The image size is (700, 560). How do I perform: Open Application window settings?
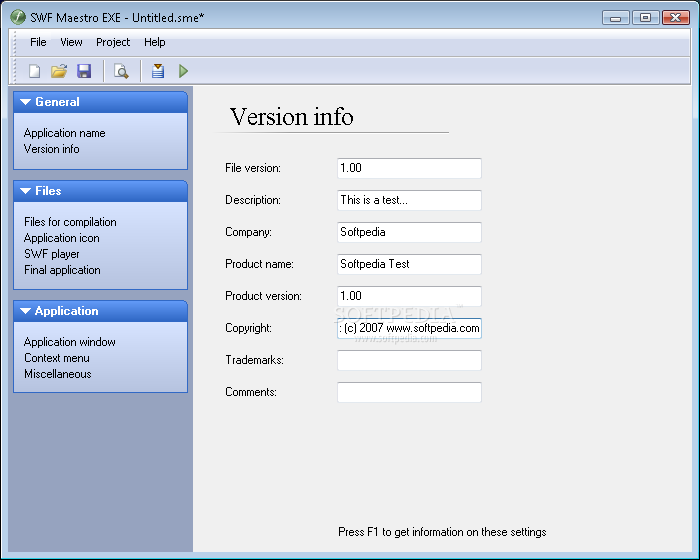tap(70, 342)
